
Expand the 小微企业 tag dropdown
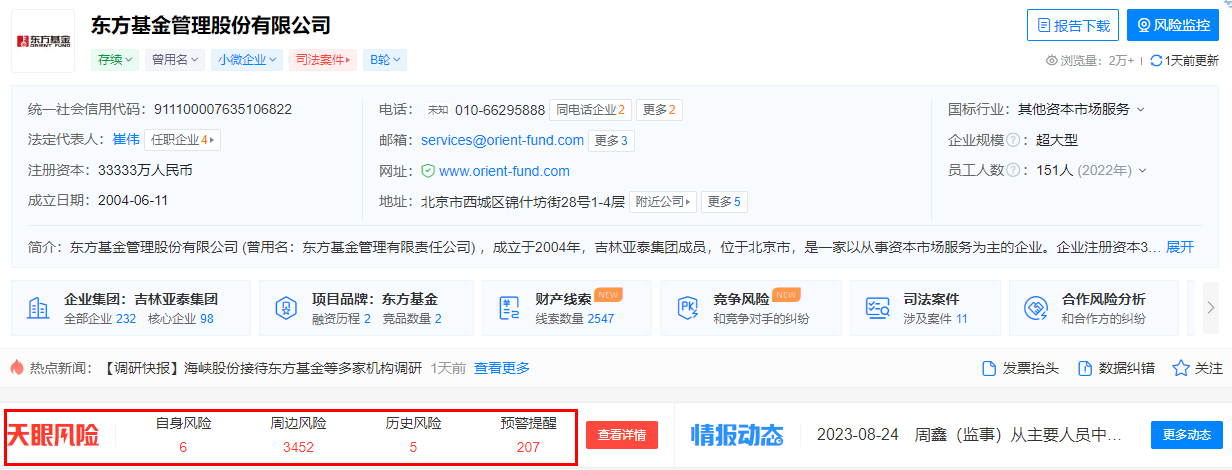point(246,60)
